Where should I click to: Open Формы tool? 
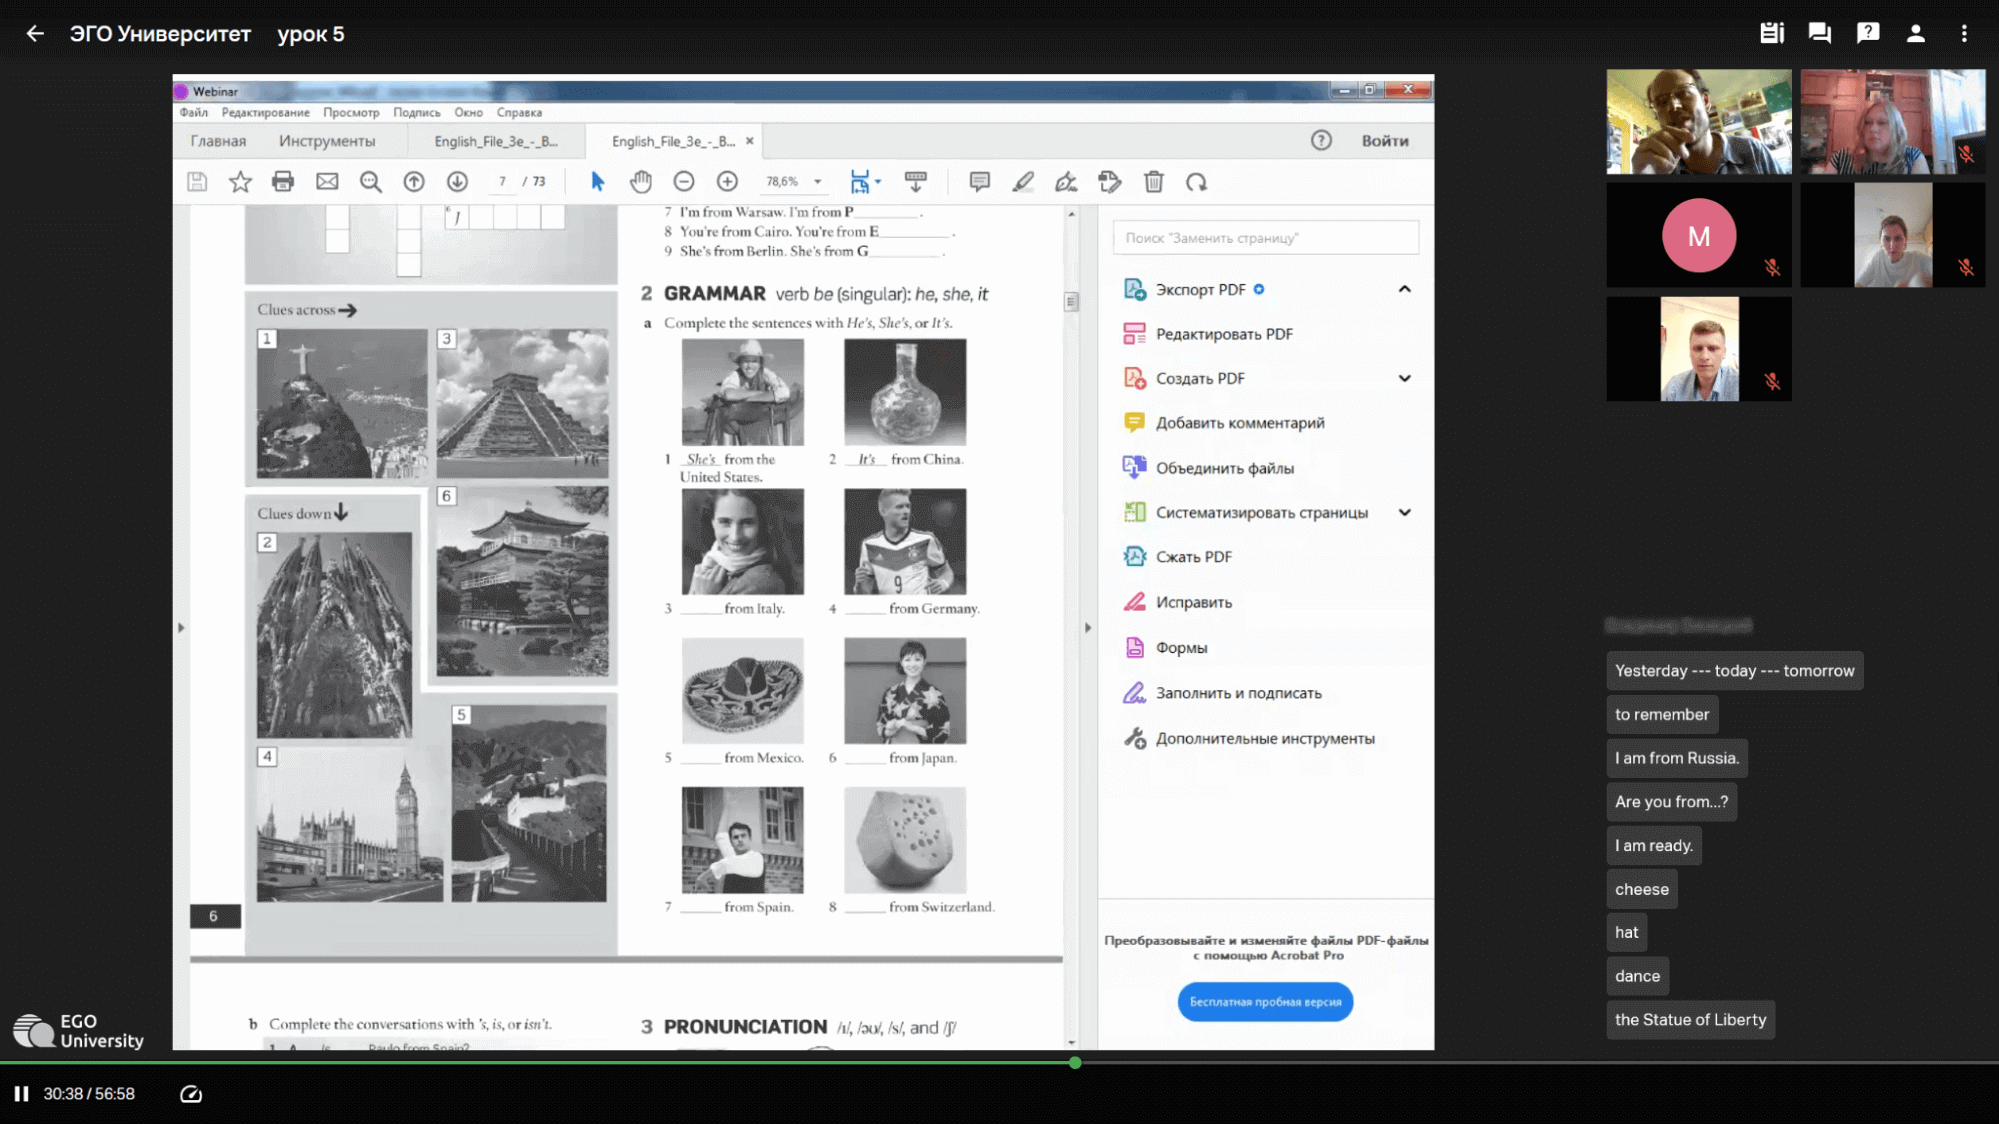(1164, 648)
